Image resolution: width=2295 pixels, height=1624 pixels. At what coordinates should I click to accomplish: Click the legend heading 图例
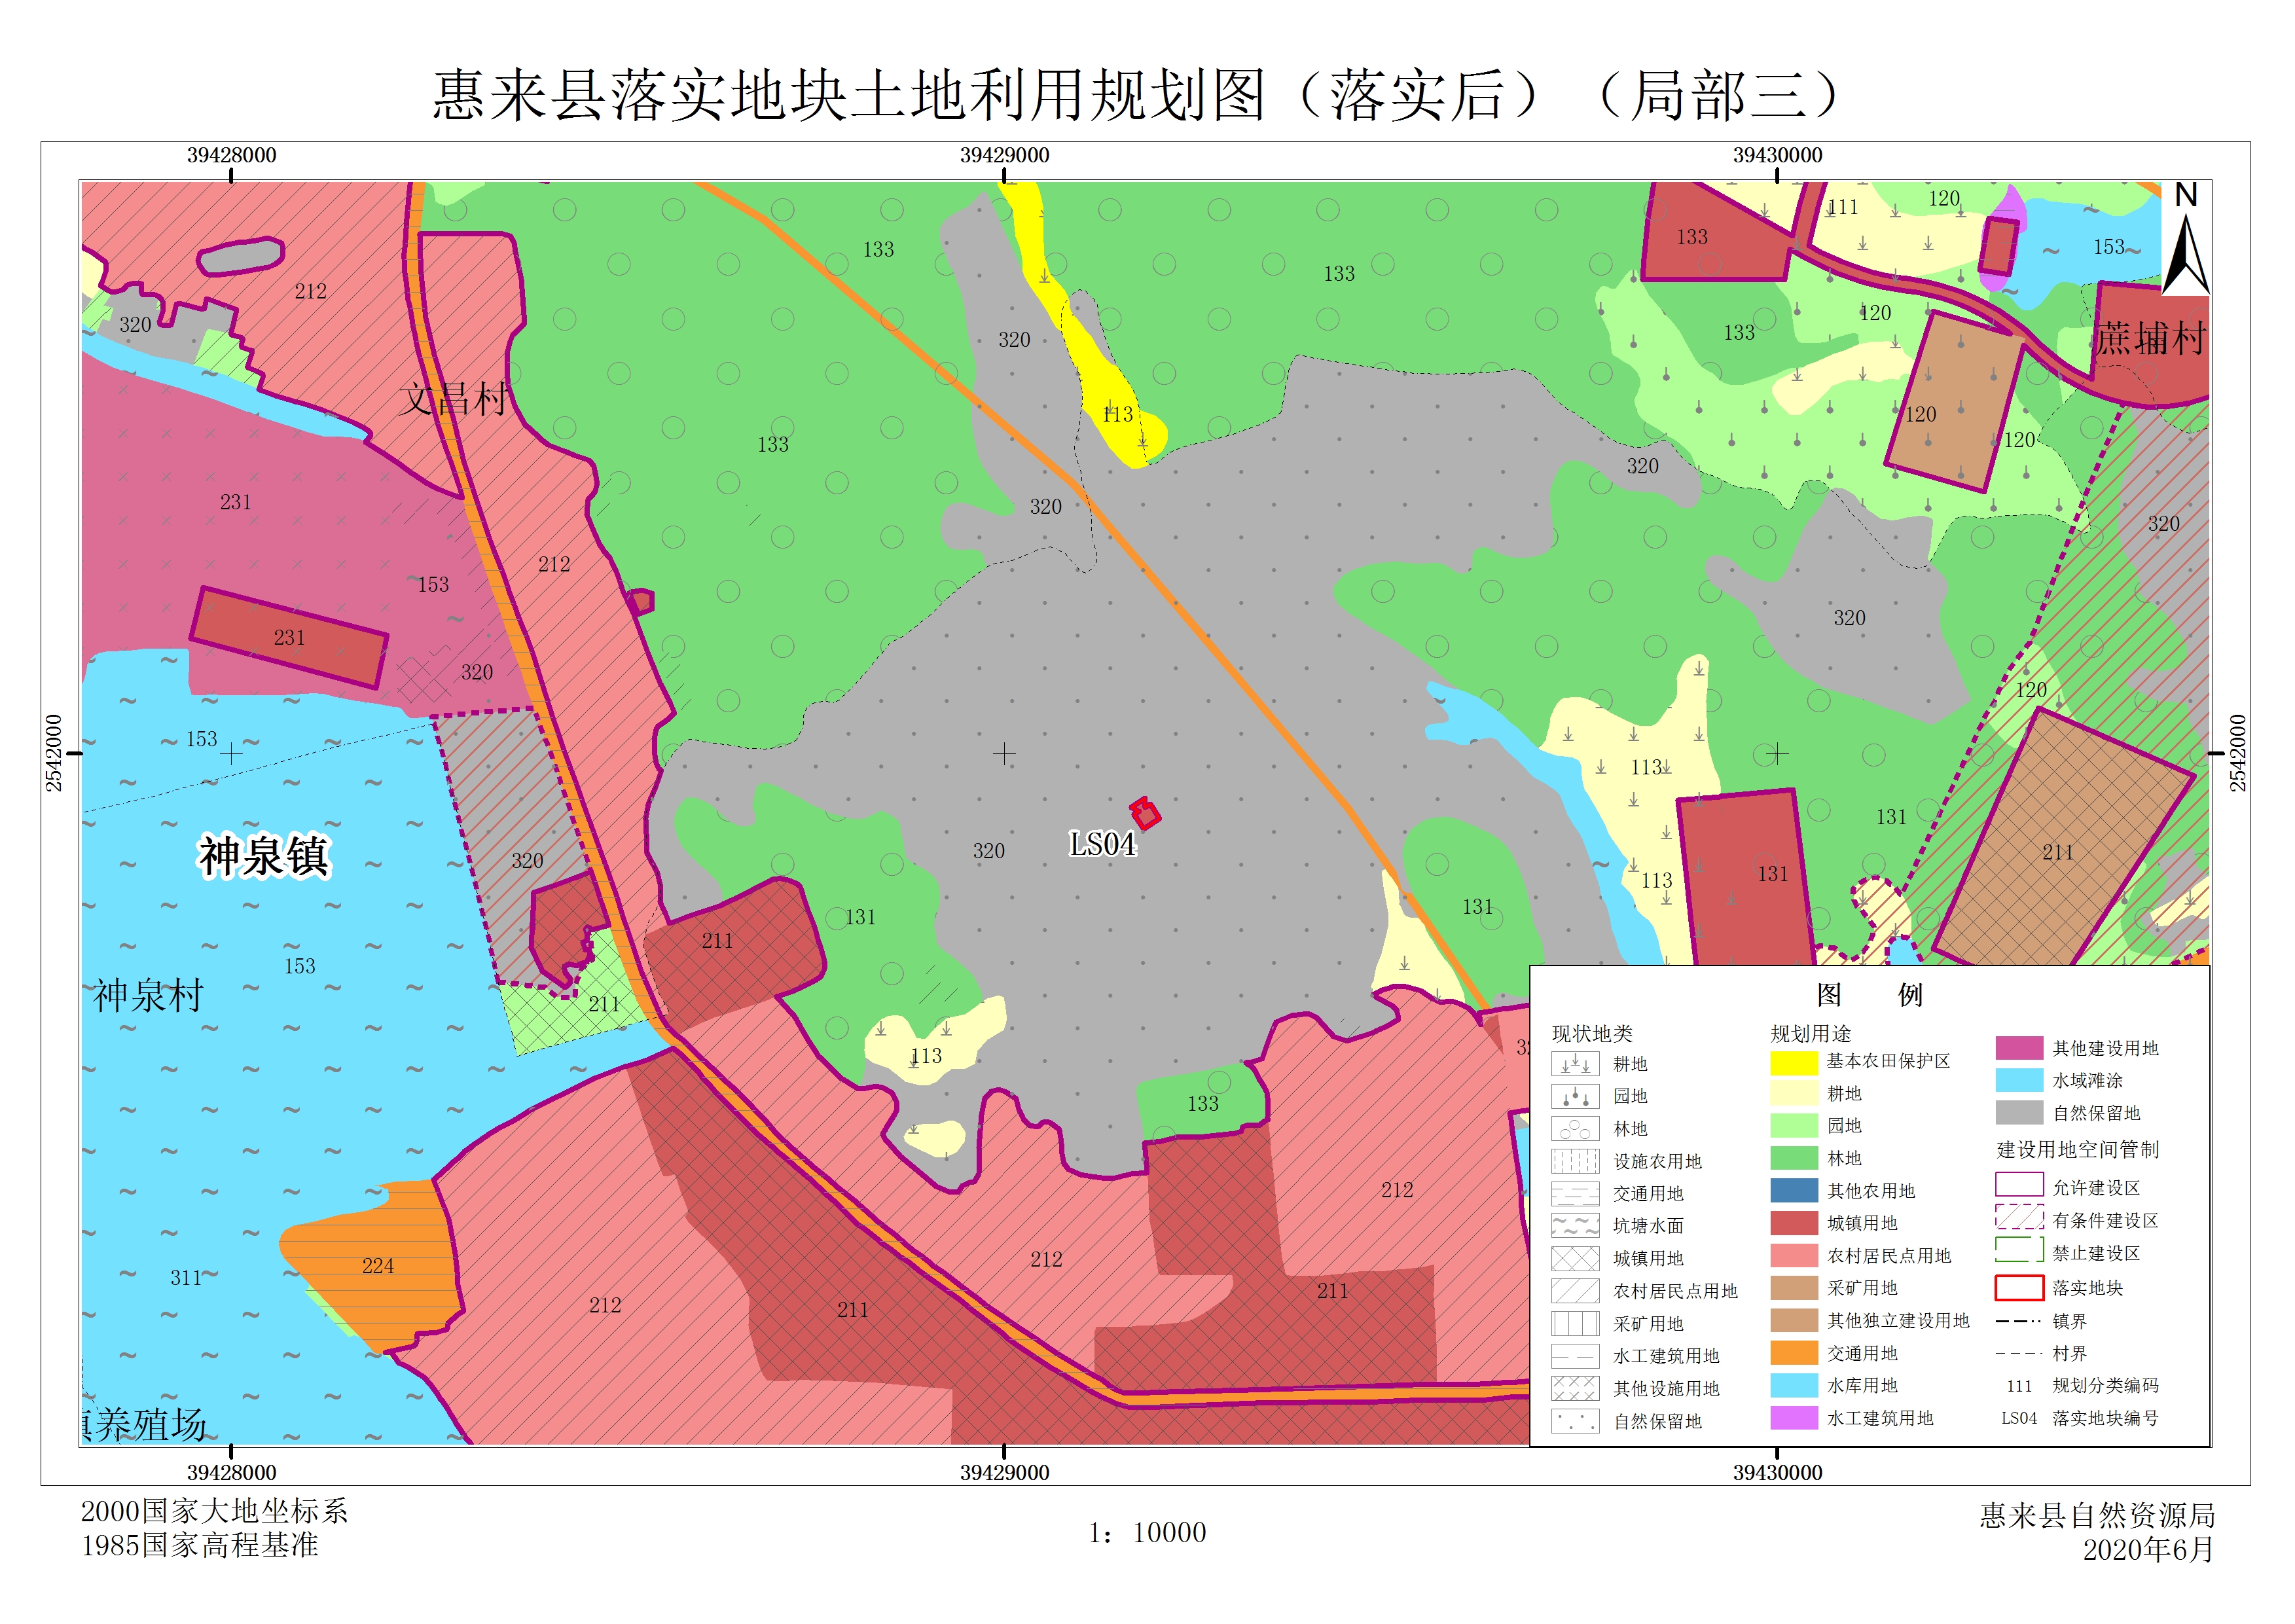pos(1869,995)
